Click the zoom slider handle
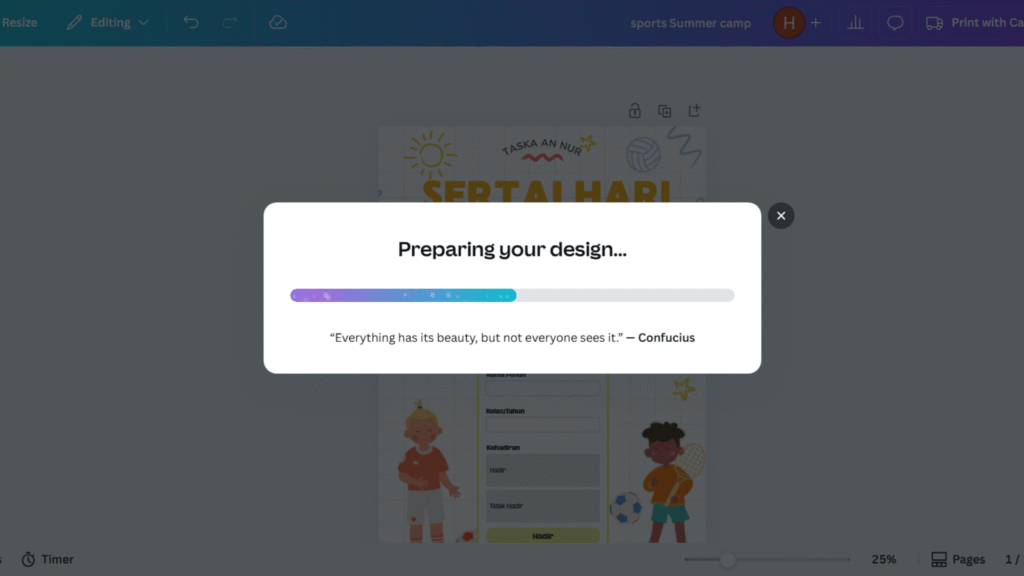The image size is (1024, 576). click(728, 560)
